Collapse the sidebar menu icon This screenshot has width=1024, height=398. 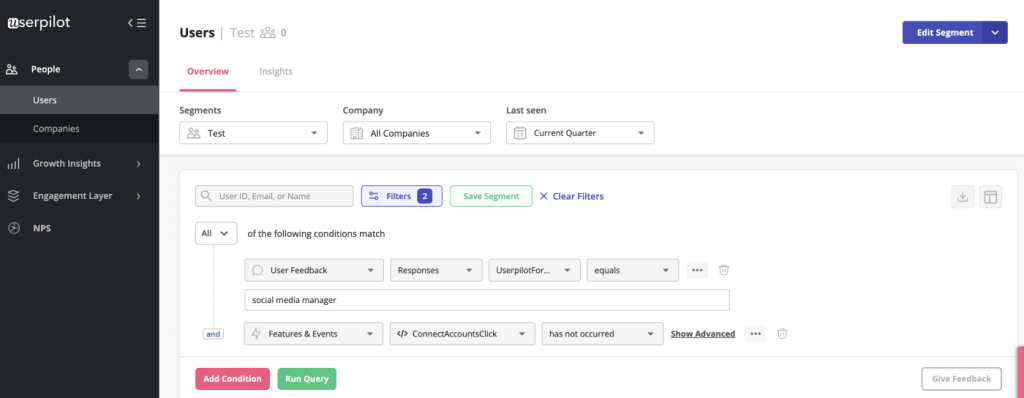(137, 23)
